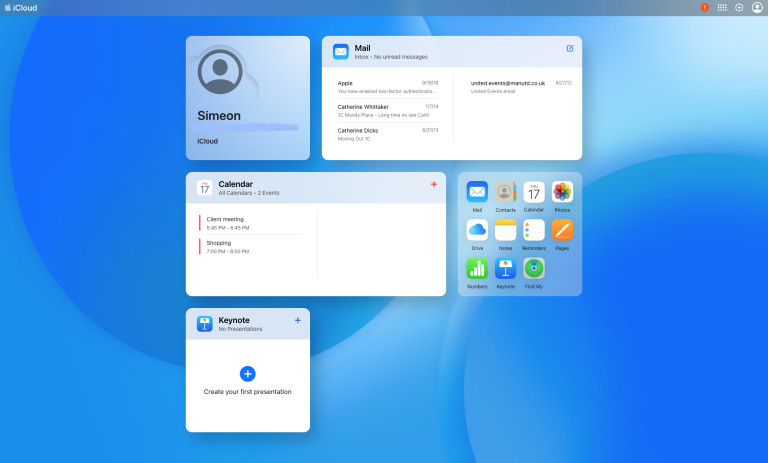Click the blue Create your first presentation button
The width and height of the screenshot is (768, 463).
(248, 373)
